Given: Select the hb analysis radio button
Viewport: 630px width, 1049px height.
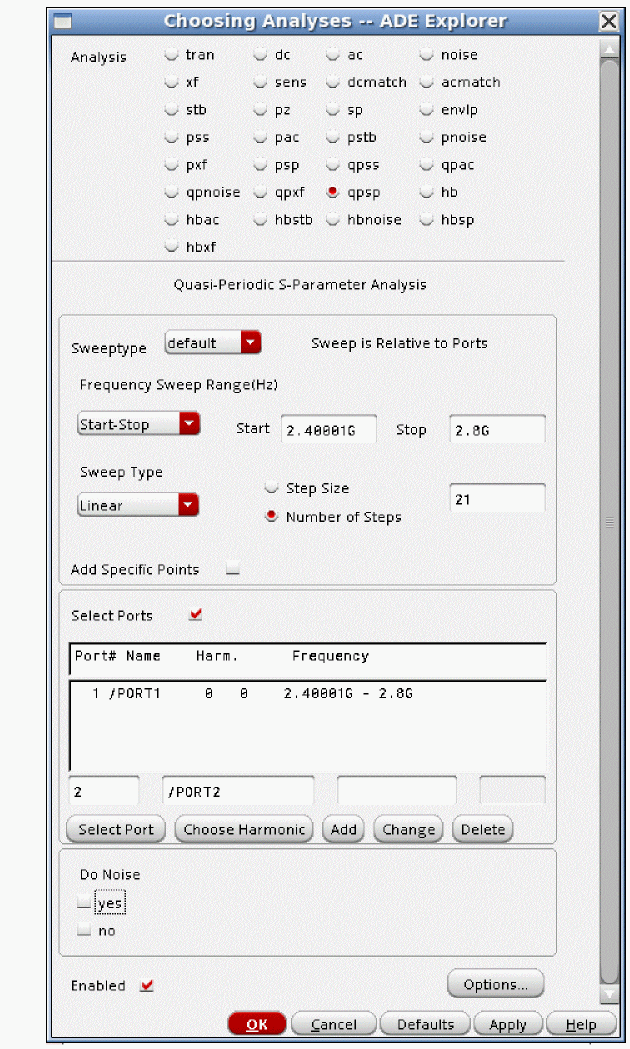Looking at the screenshot, I should 426,192.
